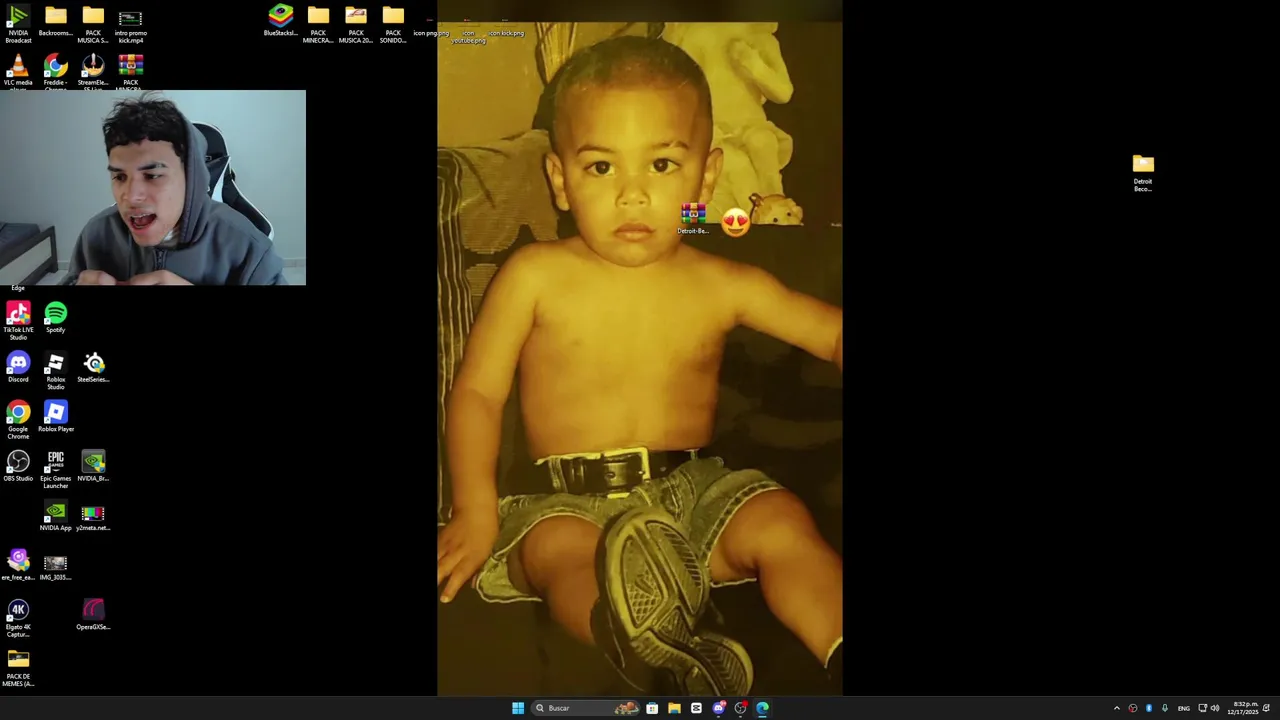The image size is (1280, 720).
Task: Open the Windows Start menu
Action: (518, 708)
